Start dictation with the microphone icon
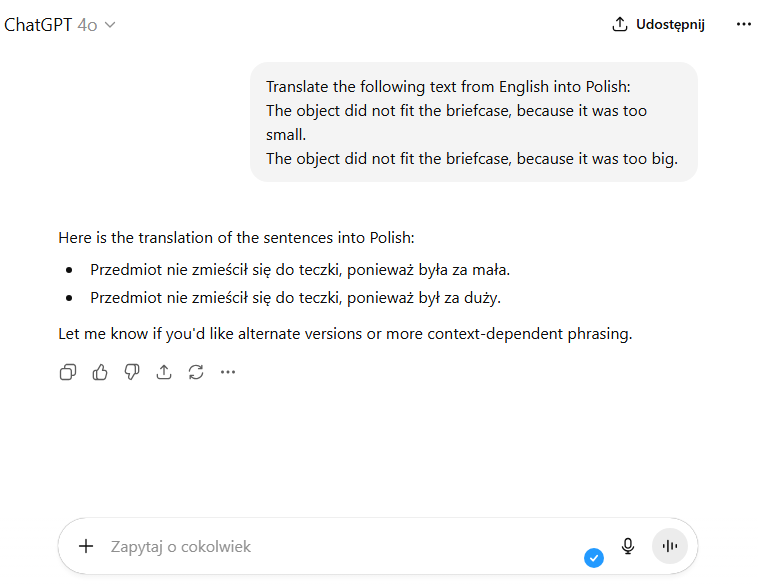The image size is (758, 584). point(628,546)
